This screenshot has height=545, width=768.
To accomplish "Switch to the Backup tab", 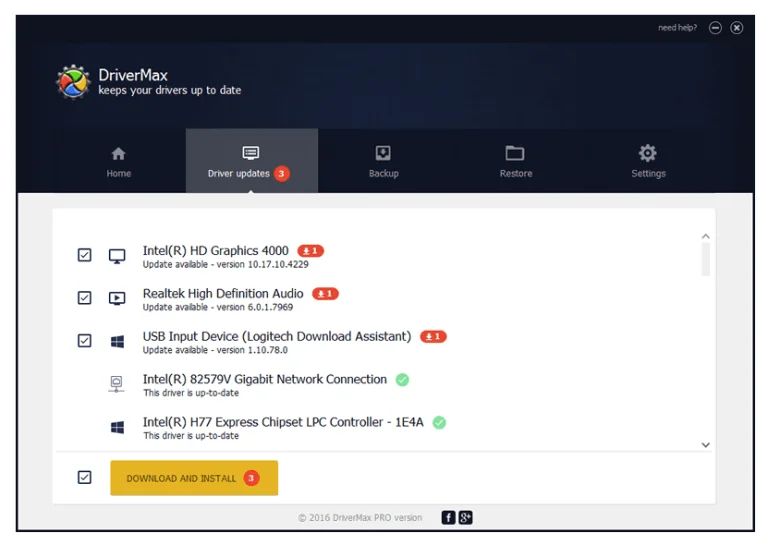I will [384, 162].
